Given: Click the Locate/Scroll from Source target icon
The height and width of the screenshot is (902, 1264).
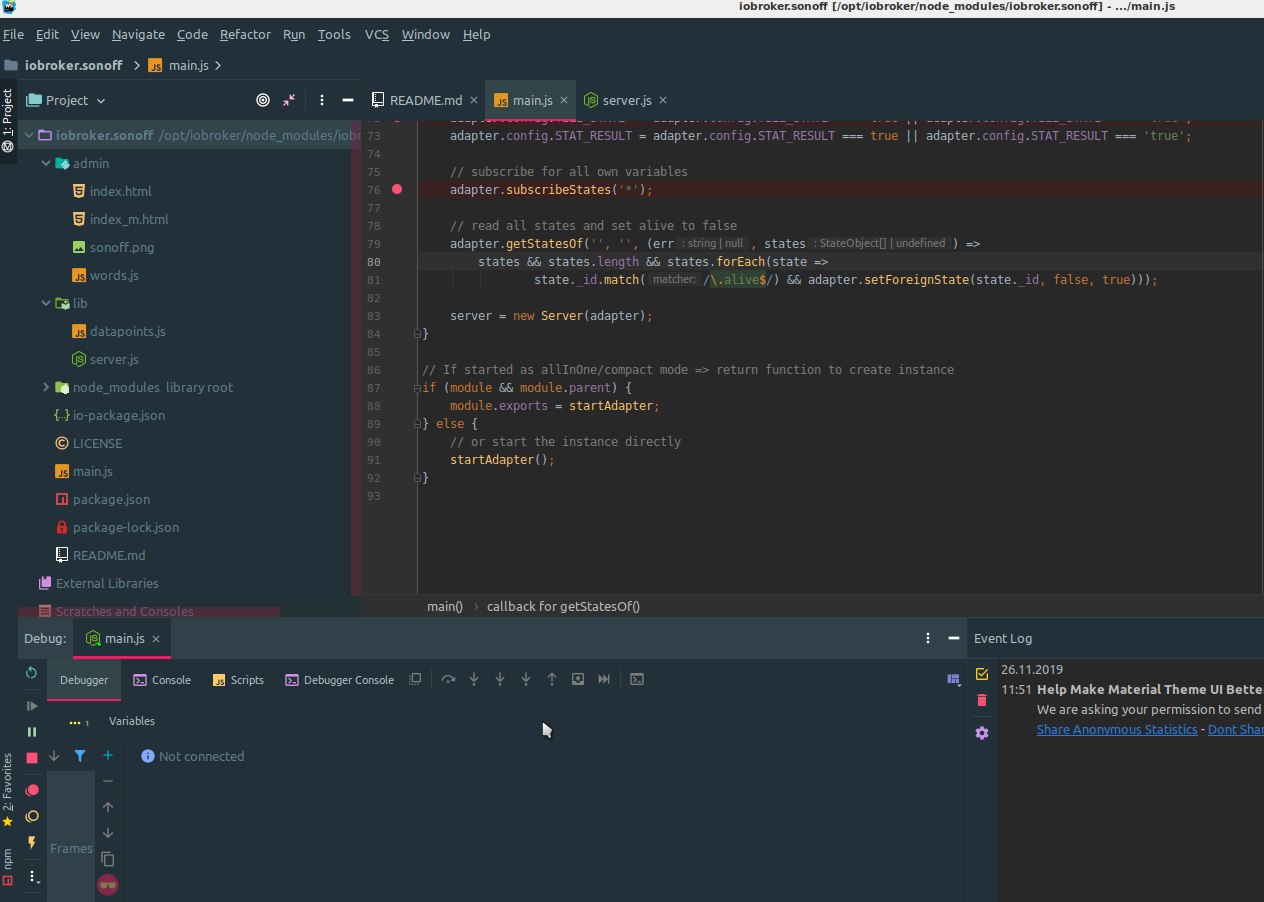Looking at the screenshot, I should [263, 100].
